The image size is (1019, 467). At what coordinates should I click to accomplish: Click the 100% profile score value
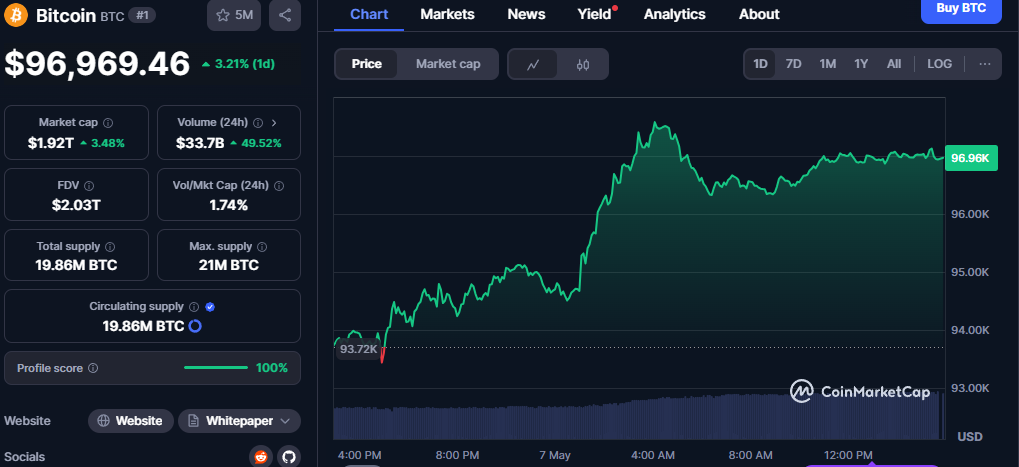point(272,368)
